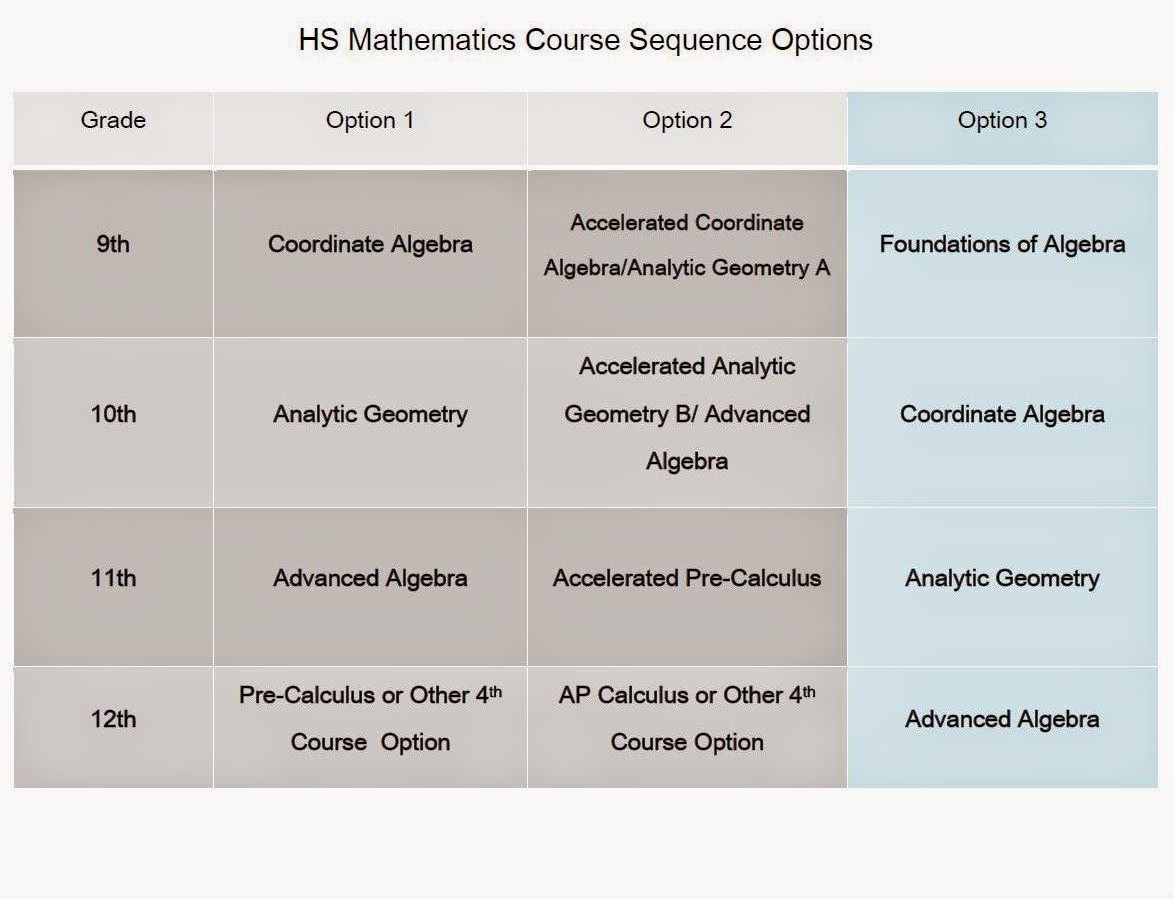Image resolution: width=1174 pixels, height=899 pixels.
Task: Select Coordinate Algebra in the 10th grade row
Action: pyautogui.click(x=1002, y=414)
